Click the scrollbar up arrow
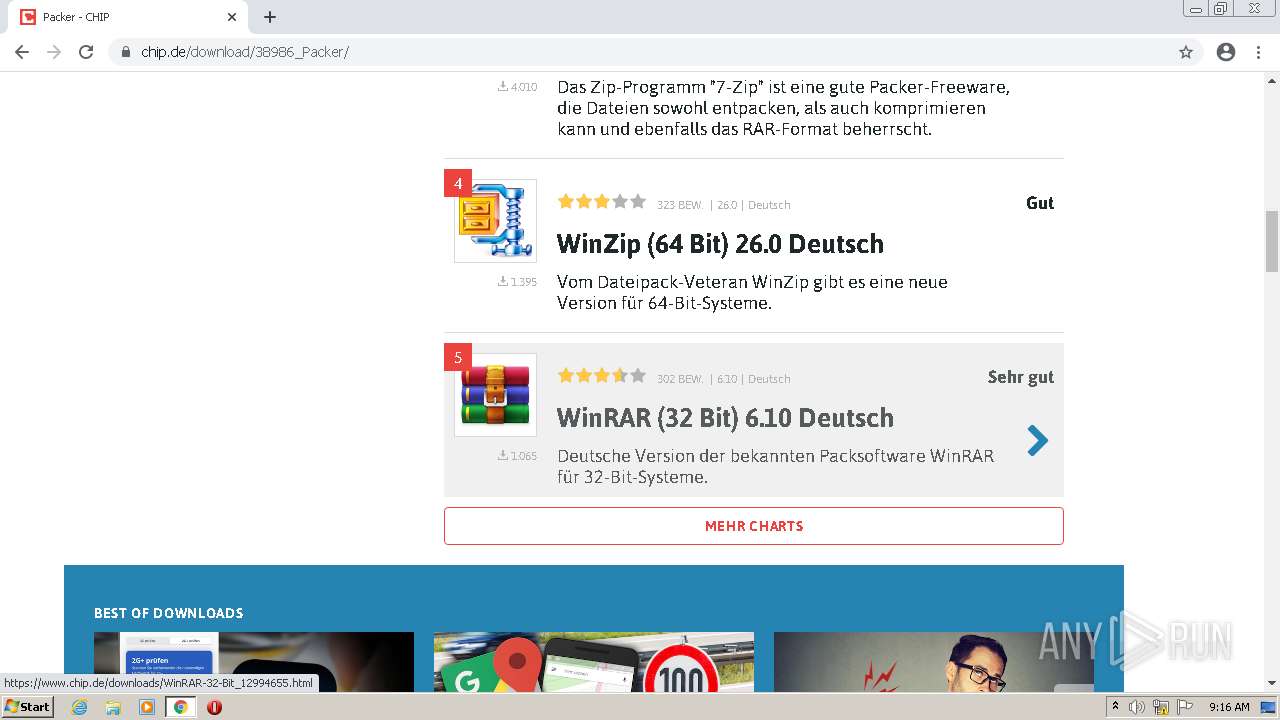This screenshot has height=720, width=1280. 1272,80
